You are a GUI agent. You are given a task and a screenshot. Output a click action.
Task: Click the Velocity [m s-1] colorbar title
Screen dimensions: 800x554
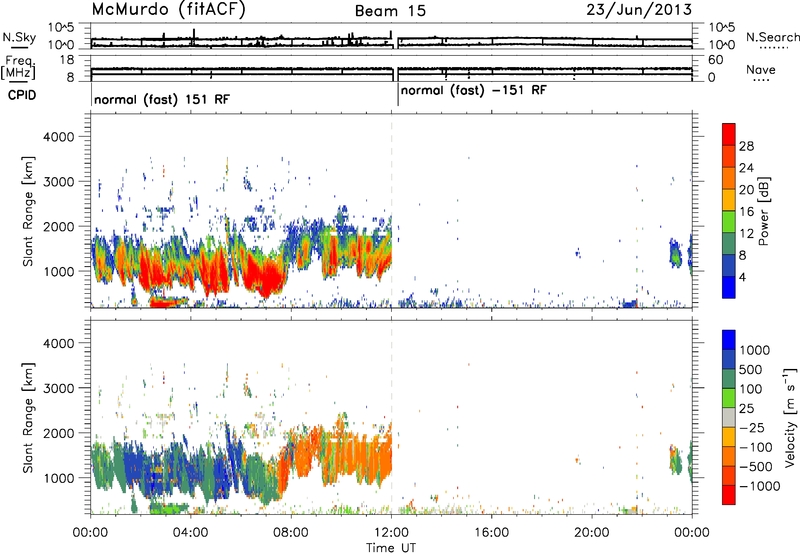pyautogui.click(x=790, y=418)
